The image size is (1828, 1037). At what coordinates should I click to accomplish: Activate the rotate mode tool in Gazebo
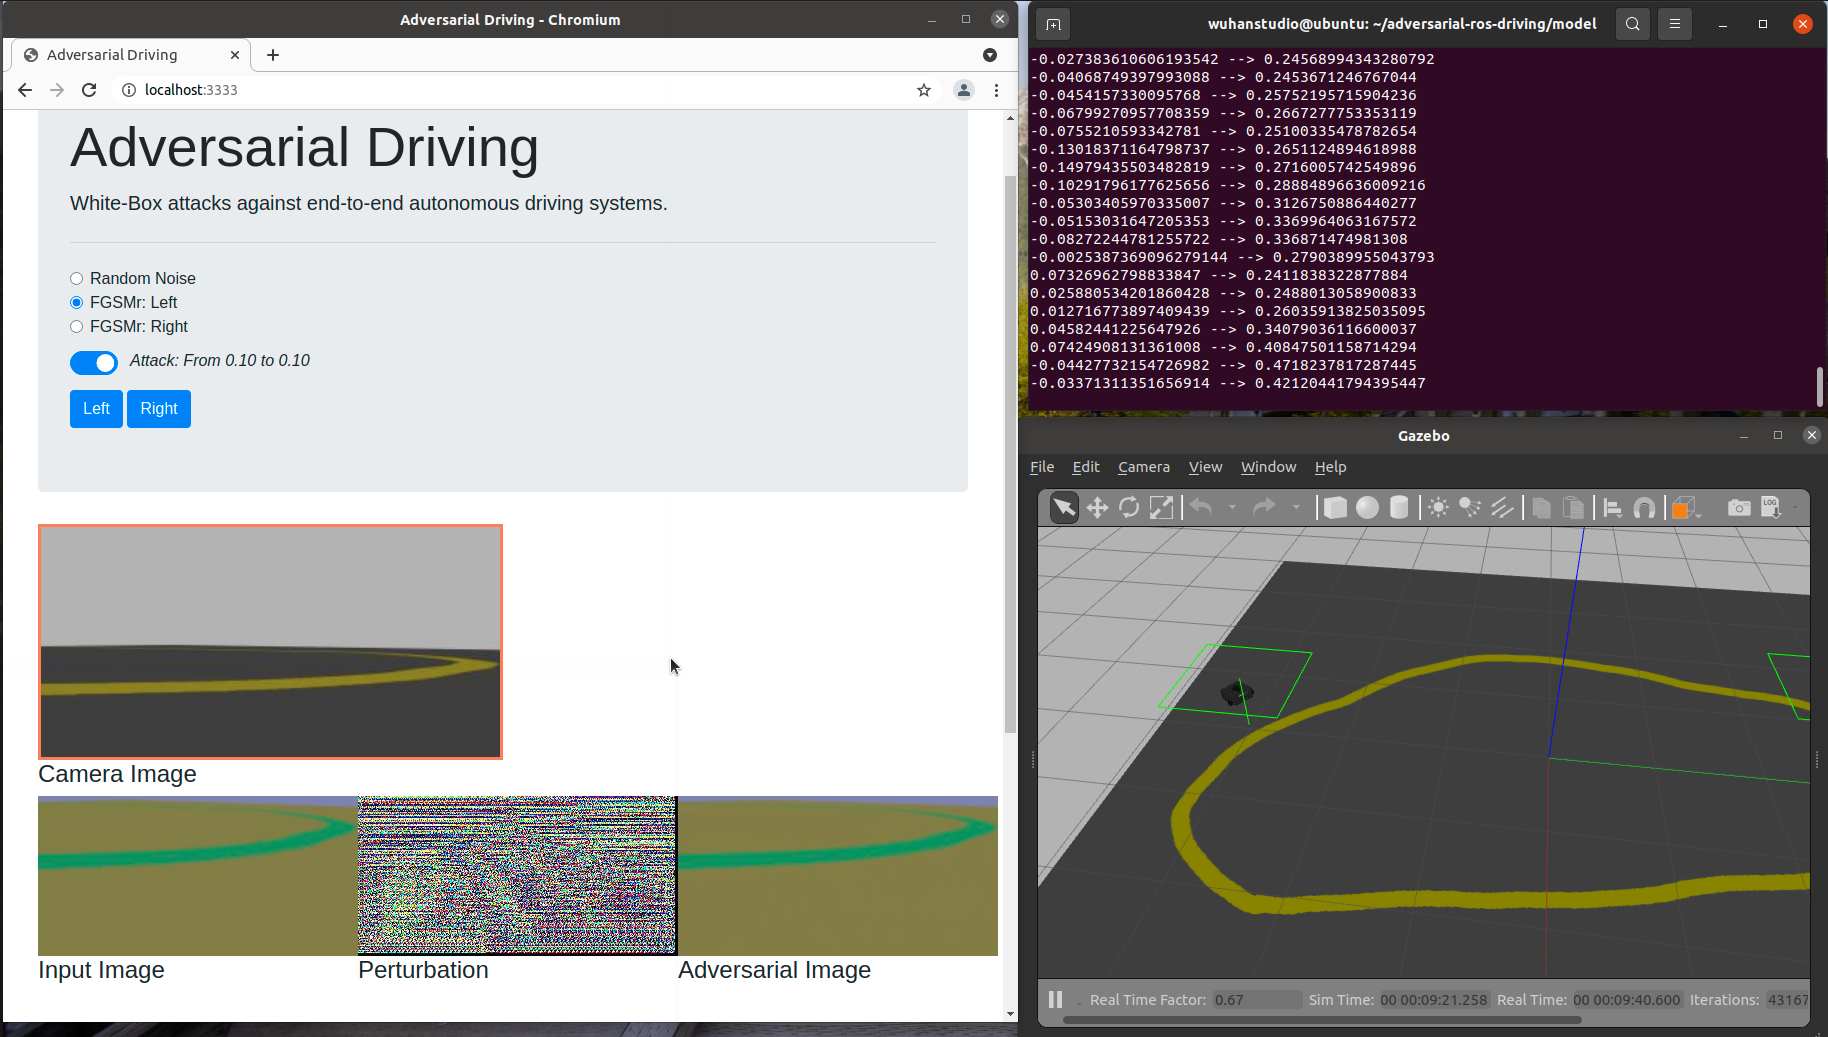tap(1129, 508)
